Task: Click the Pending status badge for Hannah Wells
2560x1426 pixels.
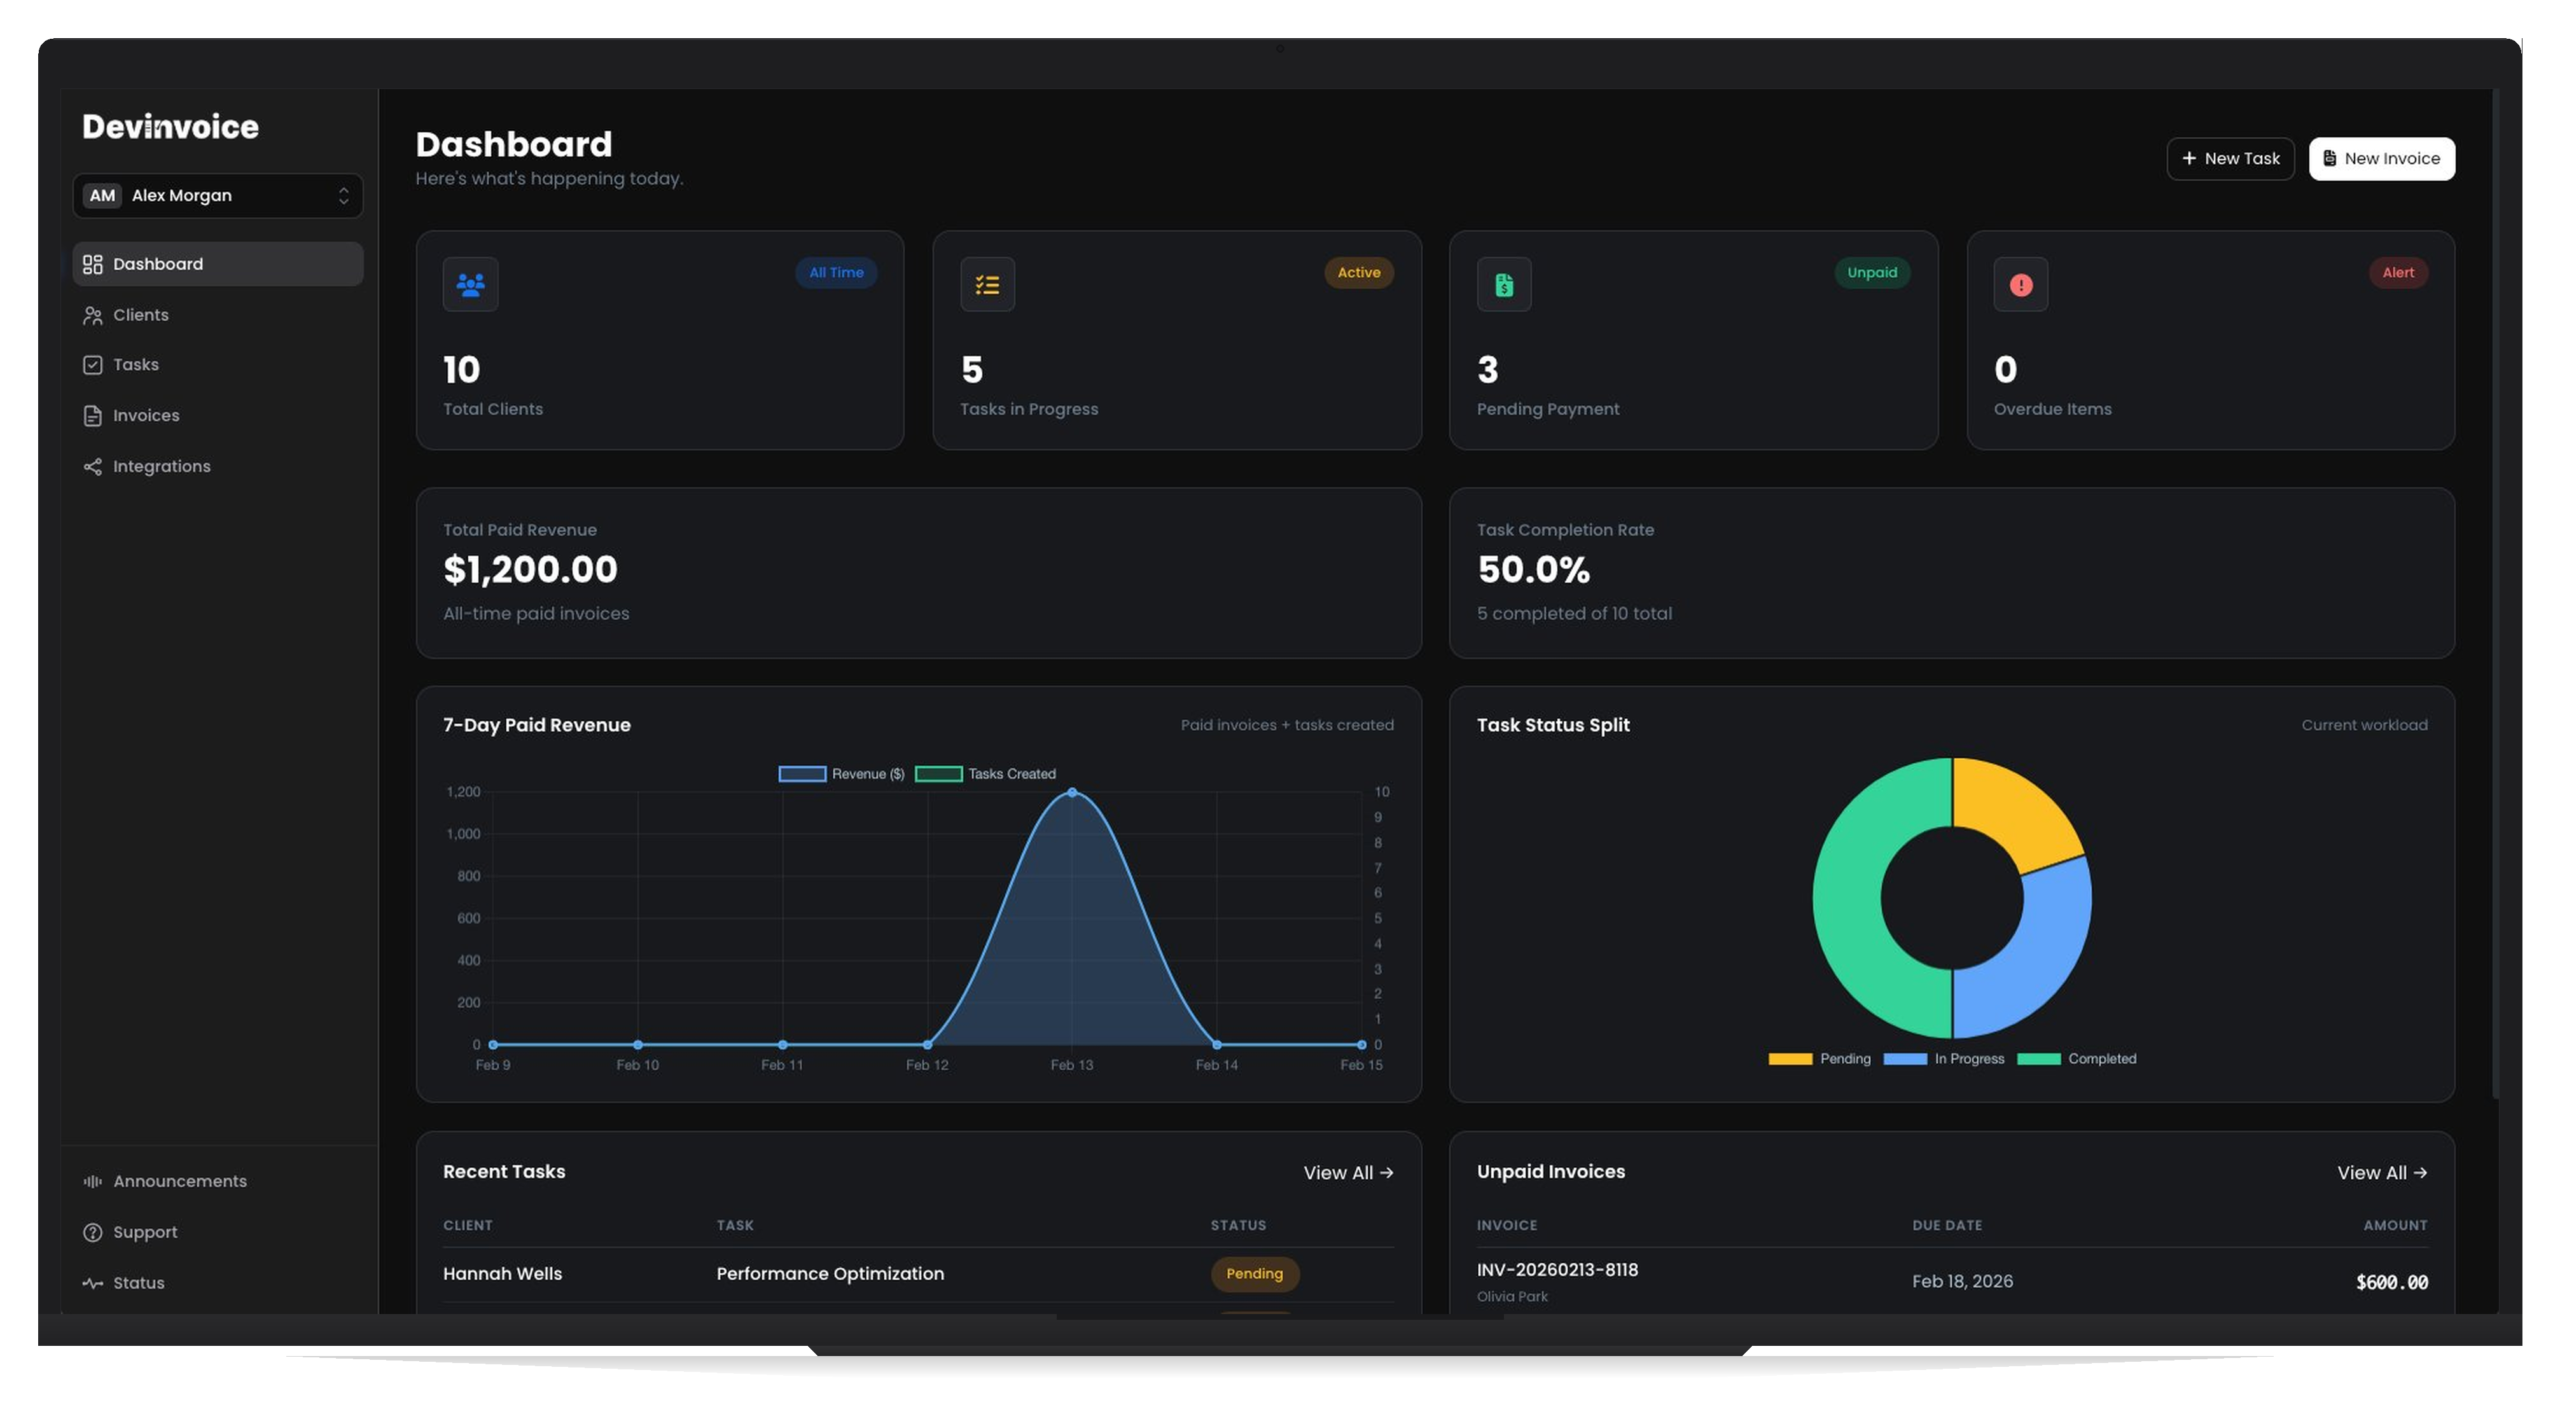Action: (x=1254, y=1273)
